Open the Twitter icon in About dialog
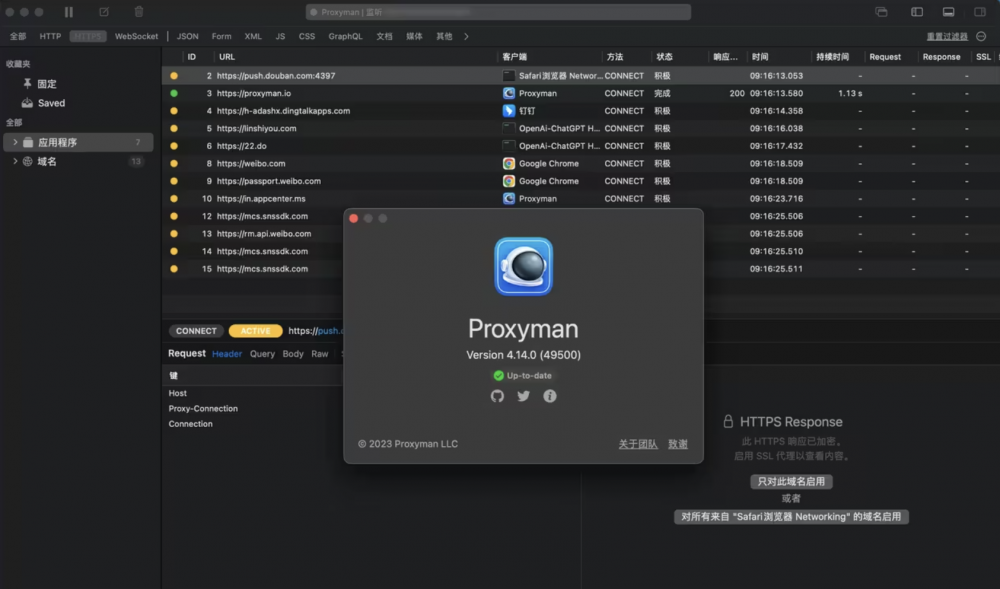The width and height of the screenshot is (1000, 589). click(524, 396)
